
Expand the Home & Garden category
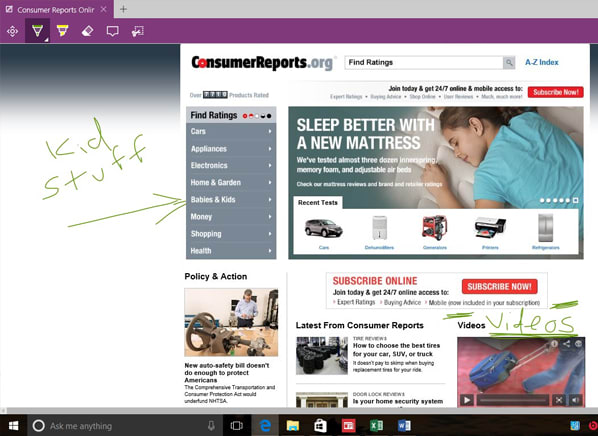(231, 182)
